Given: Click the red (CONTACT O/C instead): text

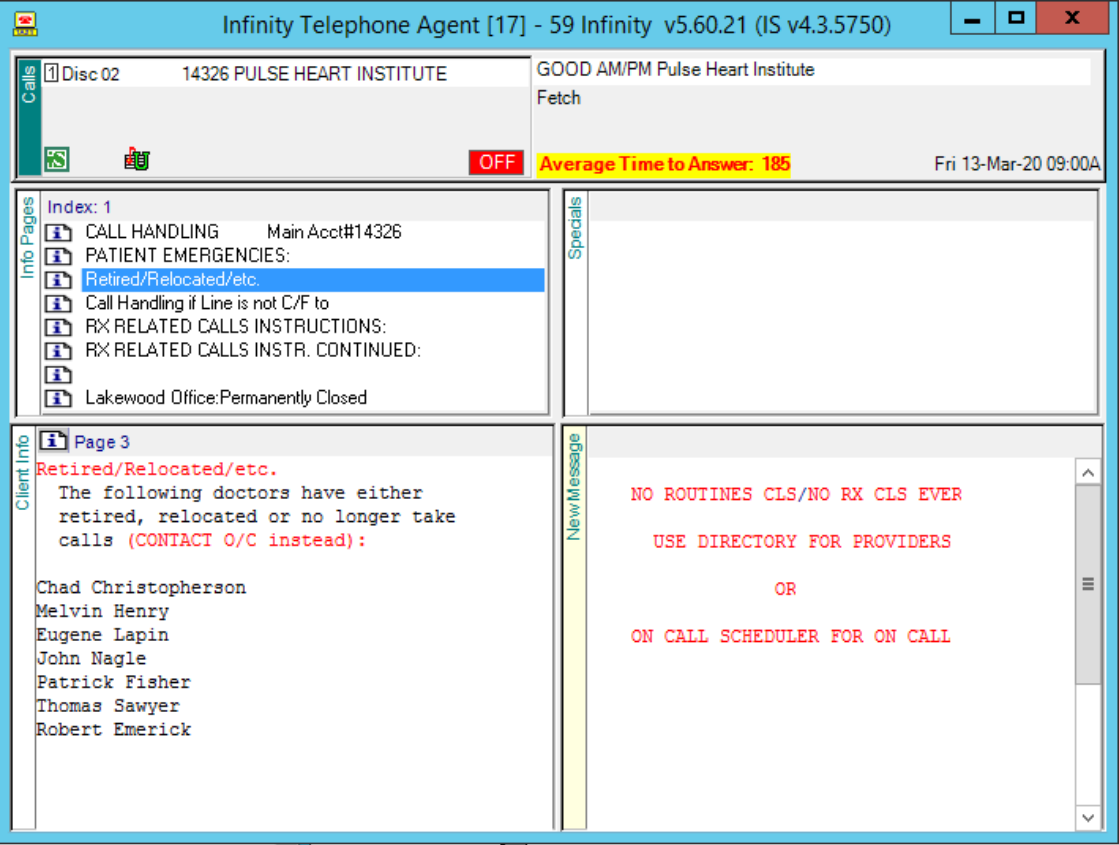Looking at the screenshot, I should (247, 540).
